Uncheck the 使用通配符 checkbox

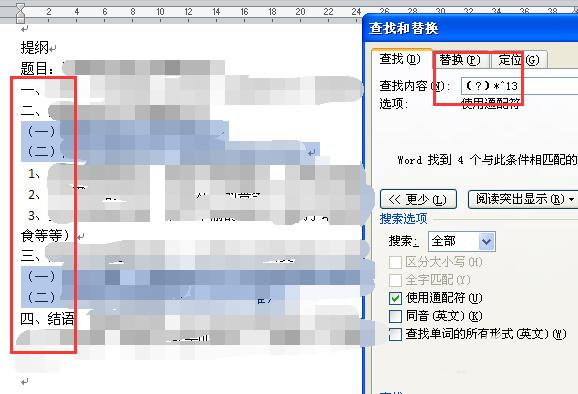coord(395,298)
